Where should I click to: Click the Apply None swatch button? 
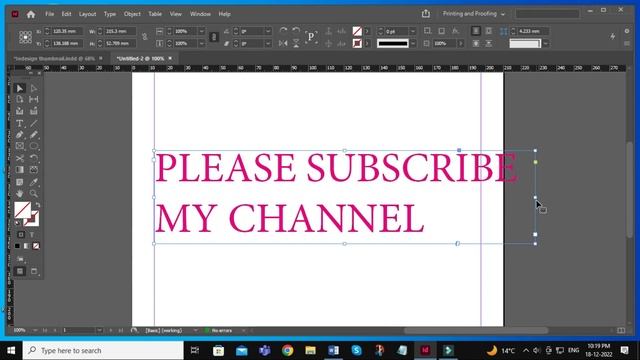pos(36,246)
